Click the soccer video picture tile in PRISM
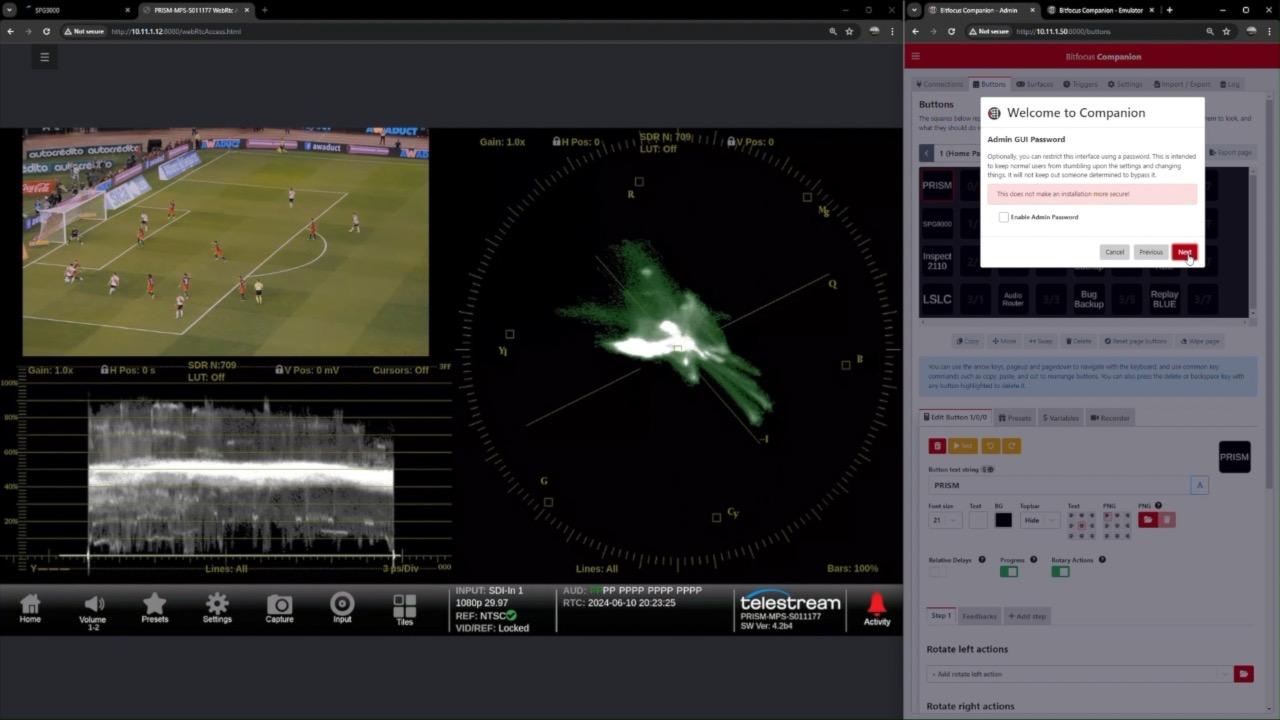1280x720 pixels. pyautogui.click(x=226, y=242)
